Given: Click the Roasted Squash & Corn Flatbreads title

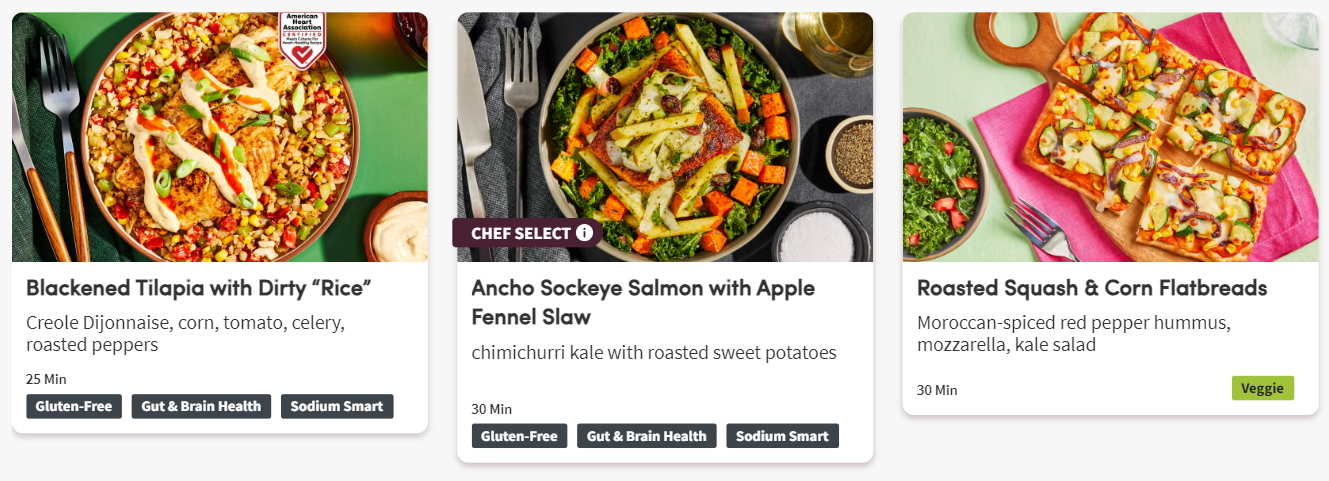Looking at the screenshot, I should point(1092,288).
